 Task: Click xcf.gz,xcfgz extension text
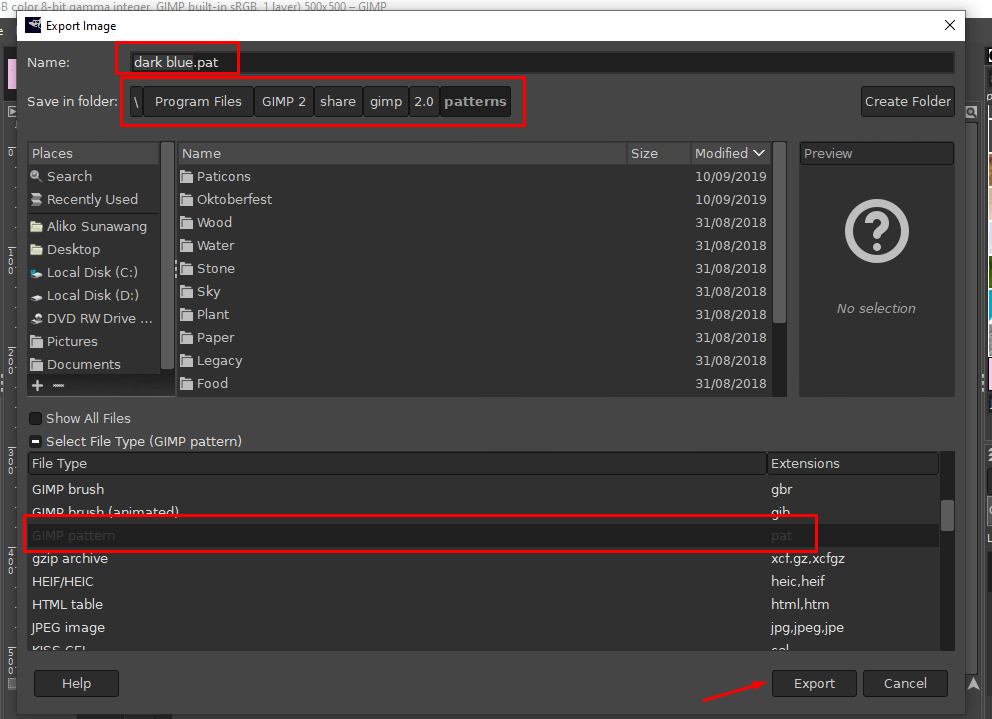pos(807,558)
